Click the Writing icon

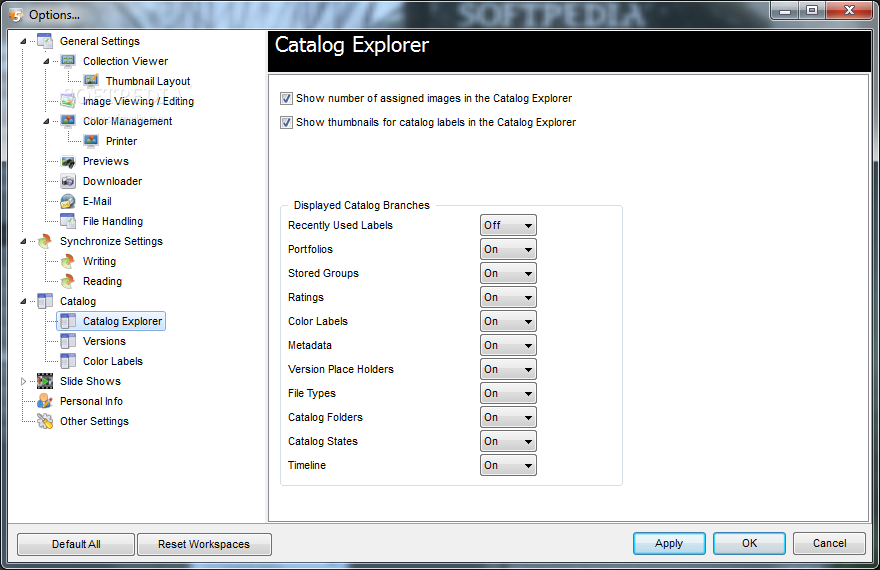tap(68, 261)
